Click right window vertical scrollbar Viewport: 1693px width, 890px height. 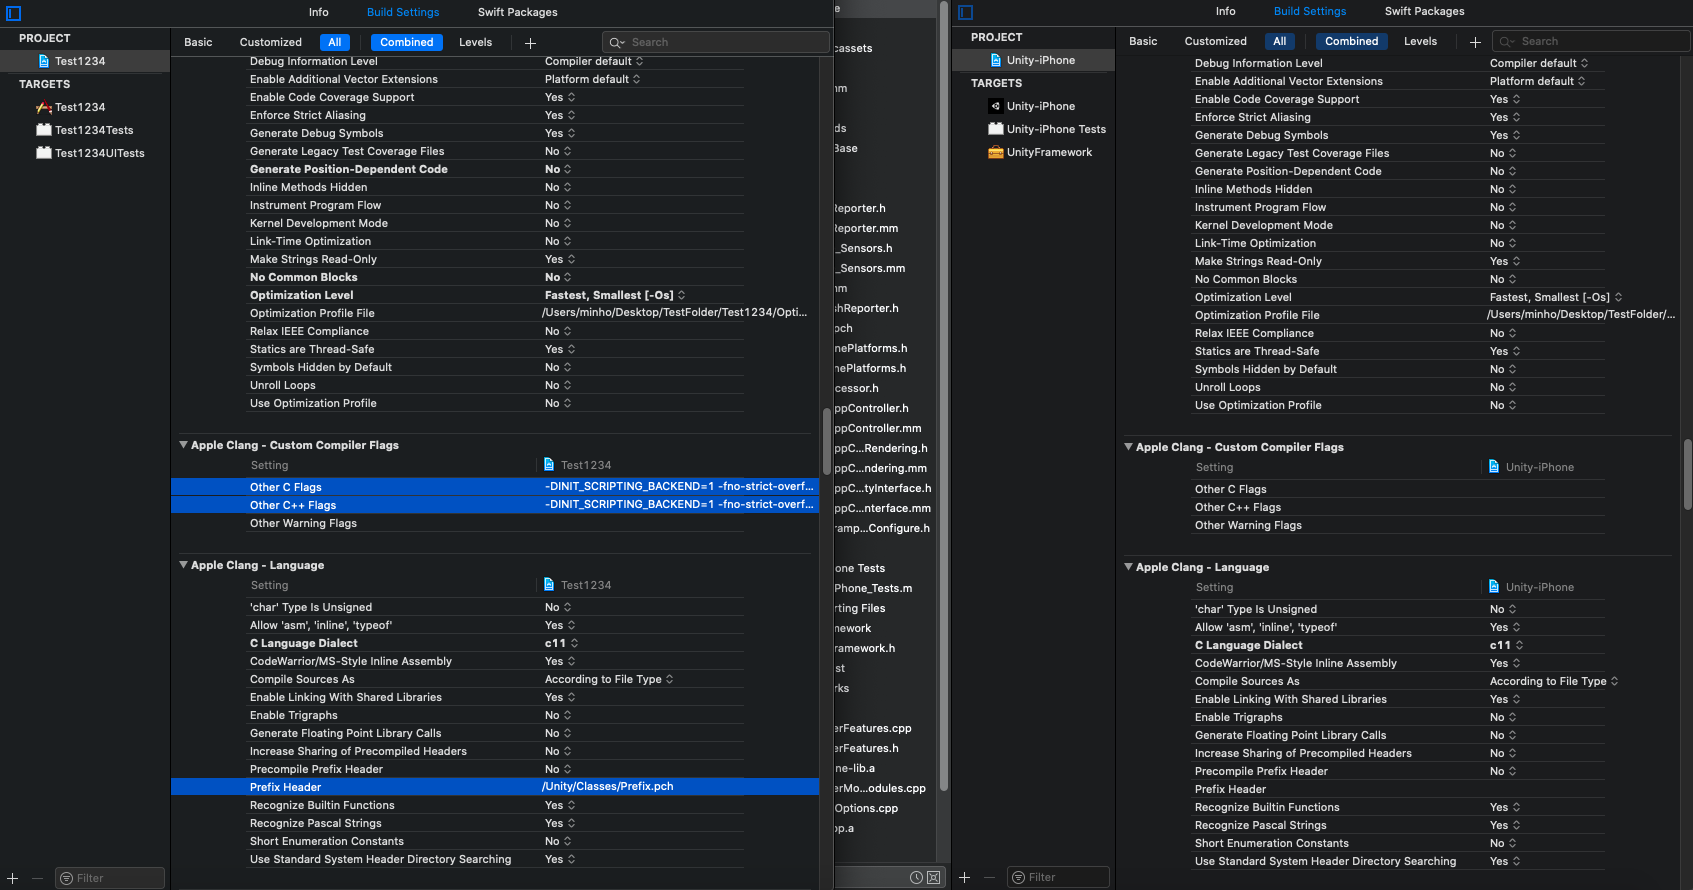pos(1687,475)
